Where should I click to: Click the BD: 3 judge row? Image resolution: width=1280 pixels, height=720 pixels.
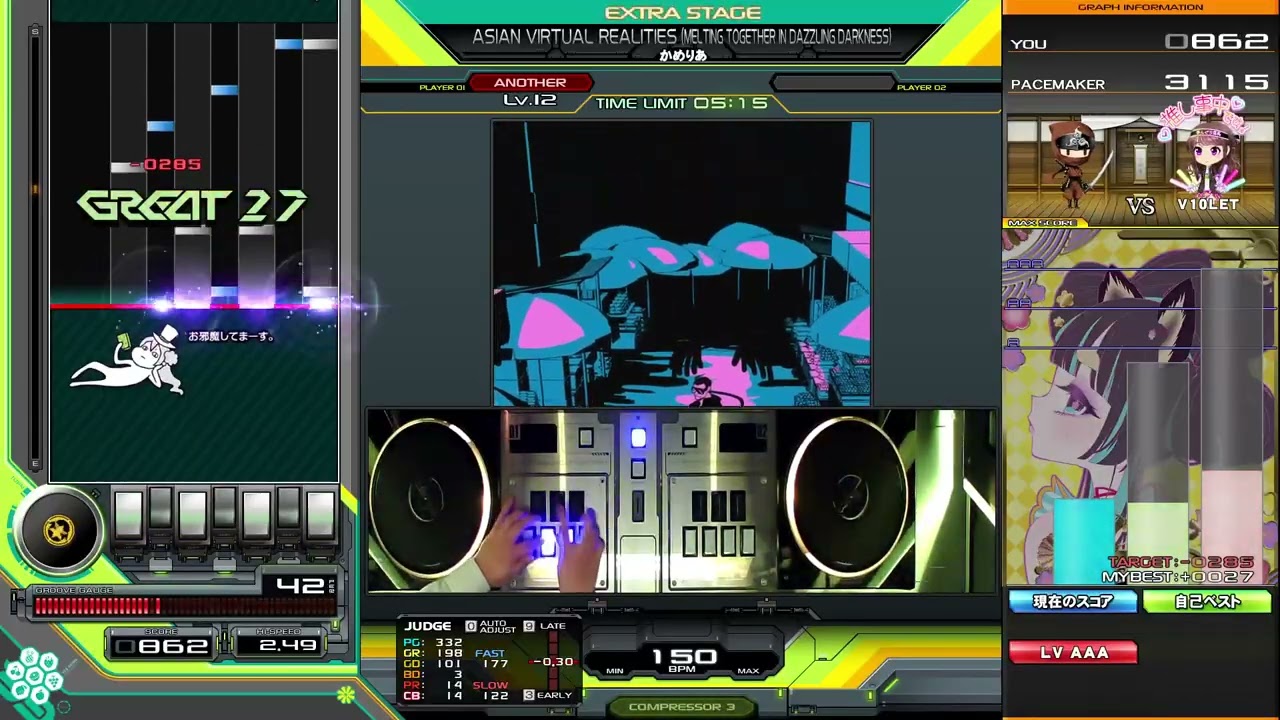click(433, 674)
